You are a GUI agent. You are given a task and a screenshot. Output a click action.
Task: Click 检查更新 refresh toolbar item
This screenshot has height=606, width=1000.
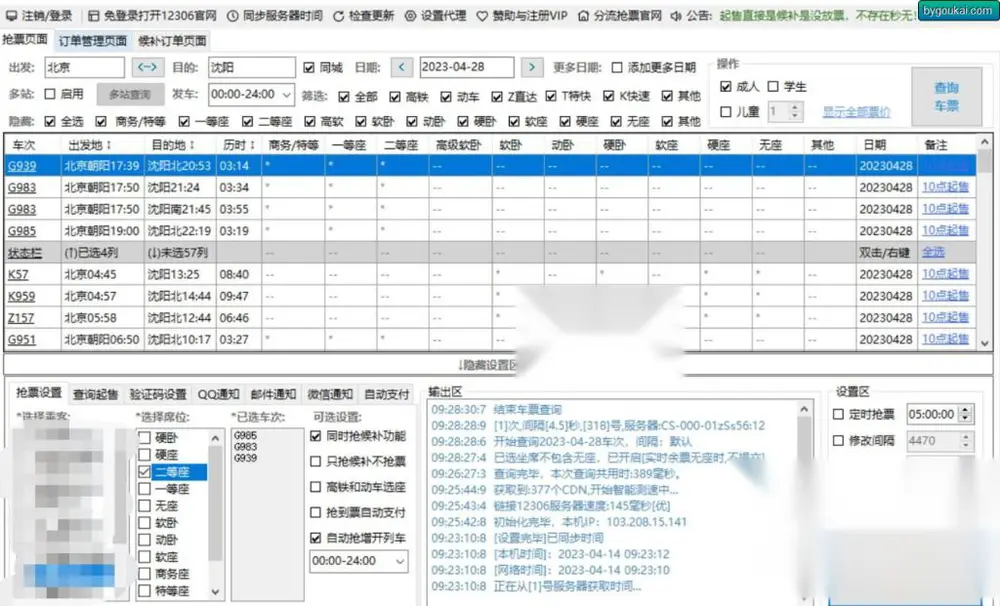coord(364,16)
